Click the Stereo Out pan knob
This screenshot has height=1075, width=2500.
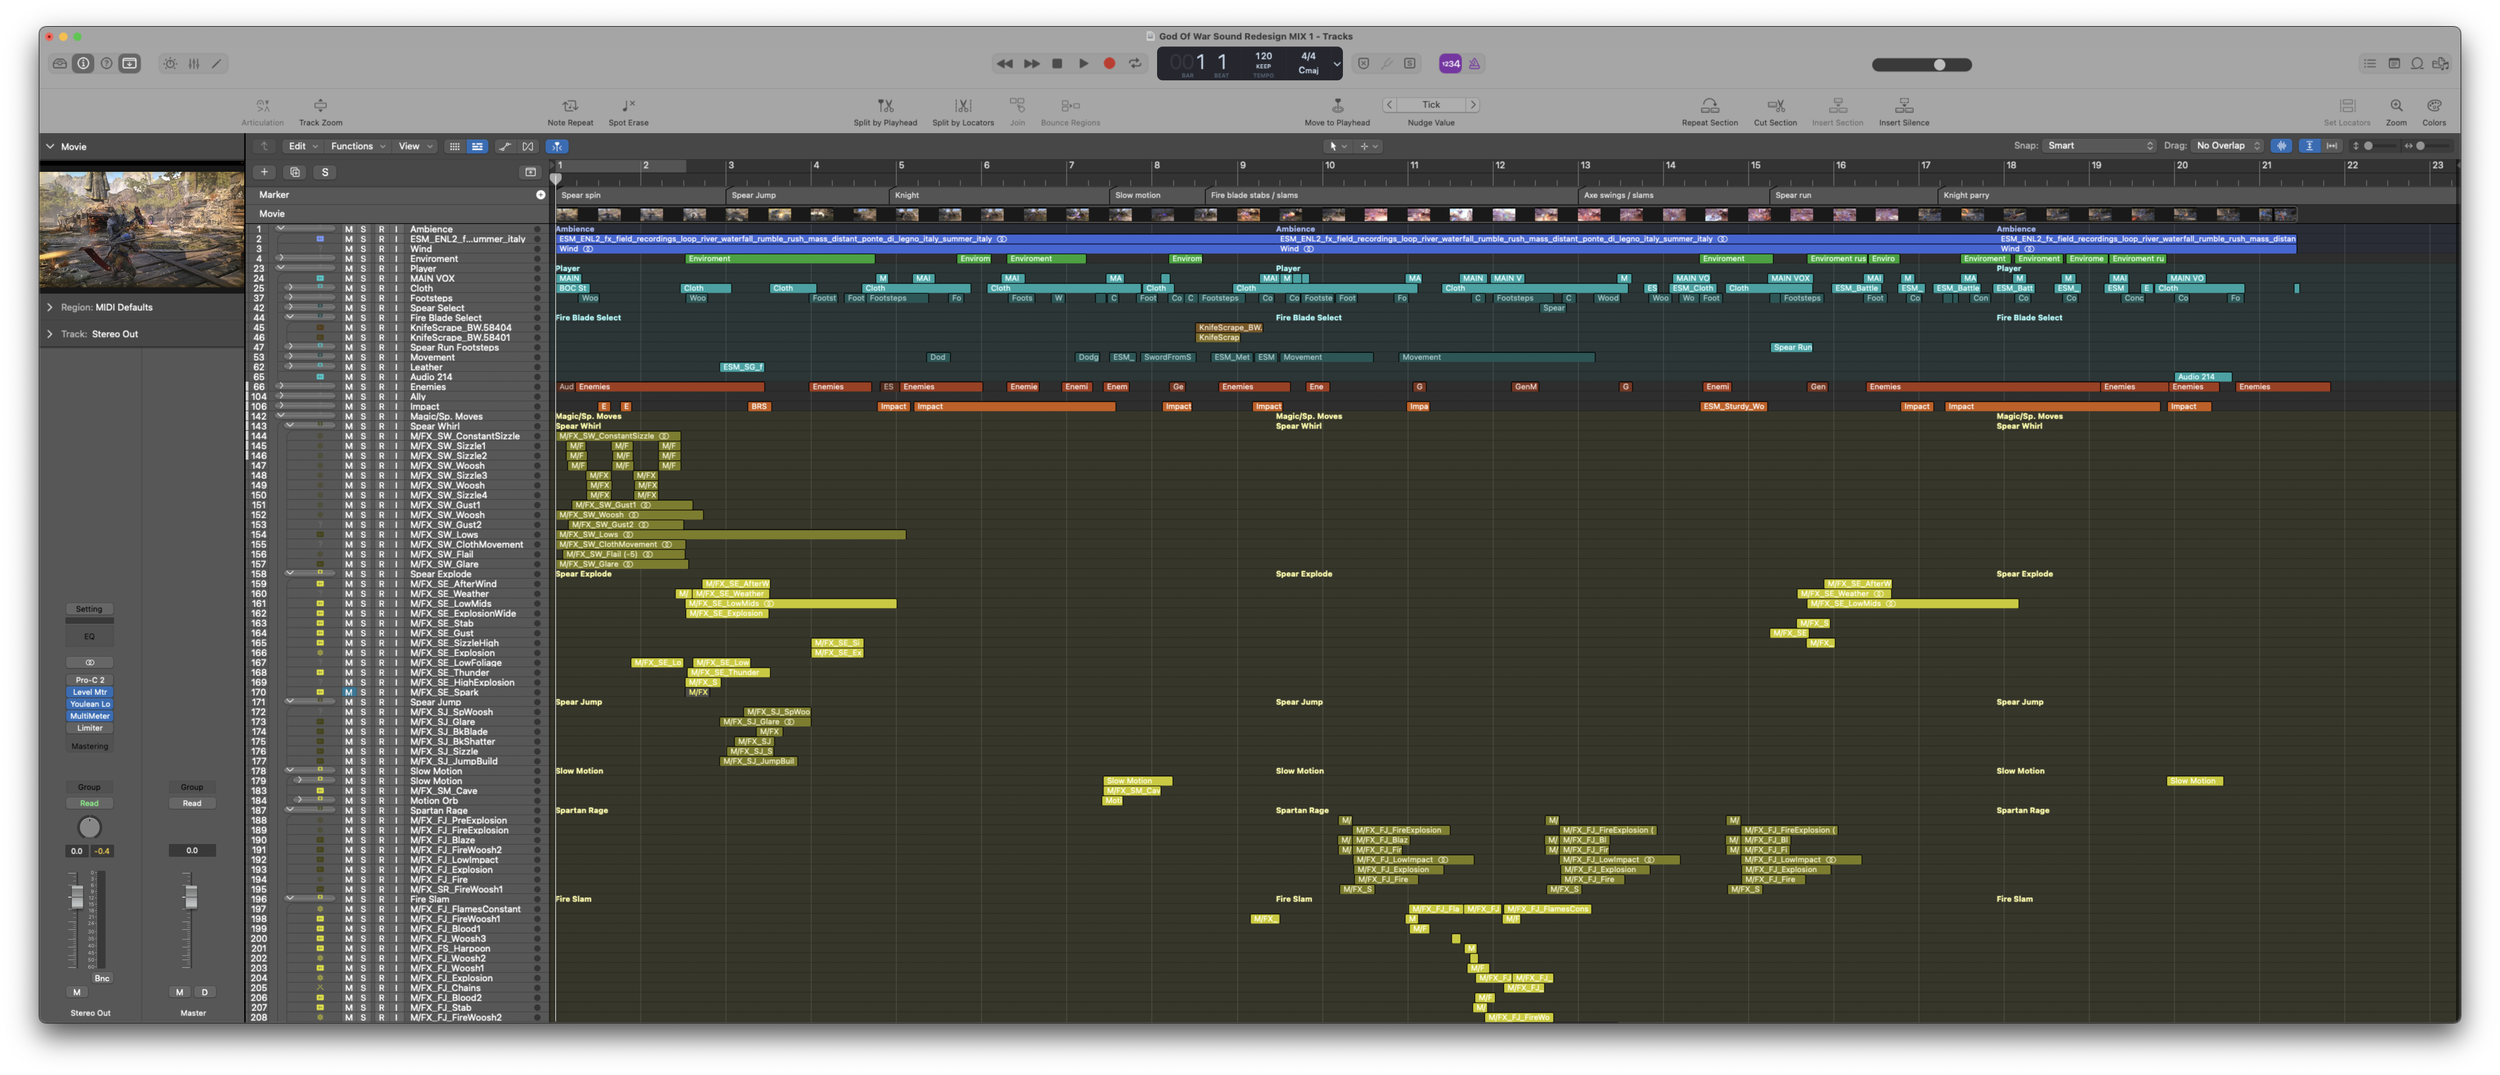tap(89, 827)
